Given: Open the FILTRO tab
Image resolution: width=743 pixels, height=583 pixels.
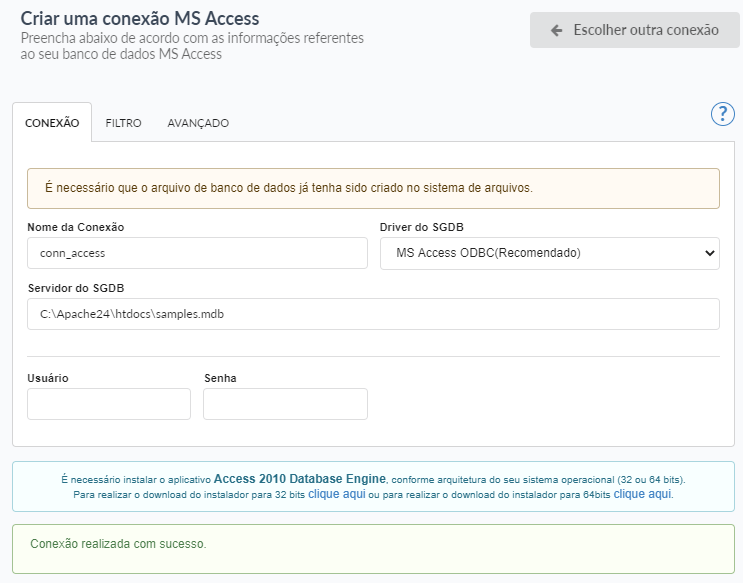Looking at the screenshot, I should click(x=123, y=123).
